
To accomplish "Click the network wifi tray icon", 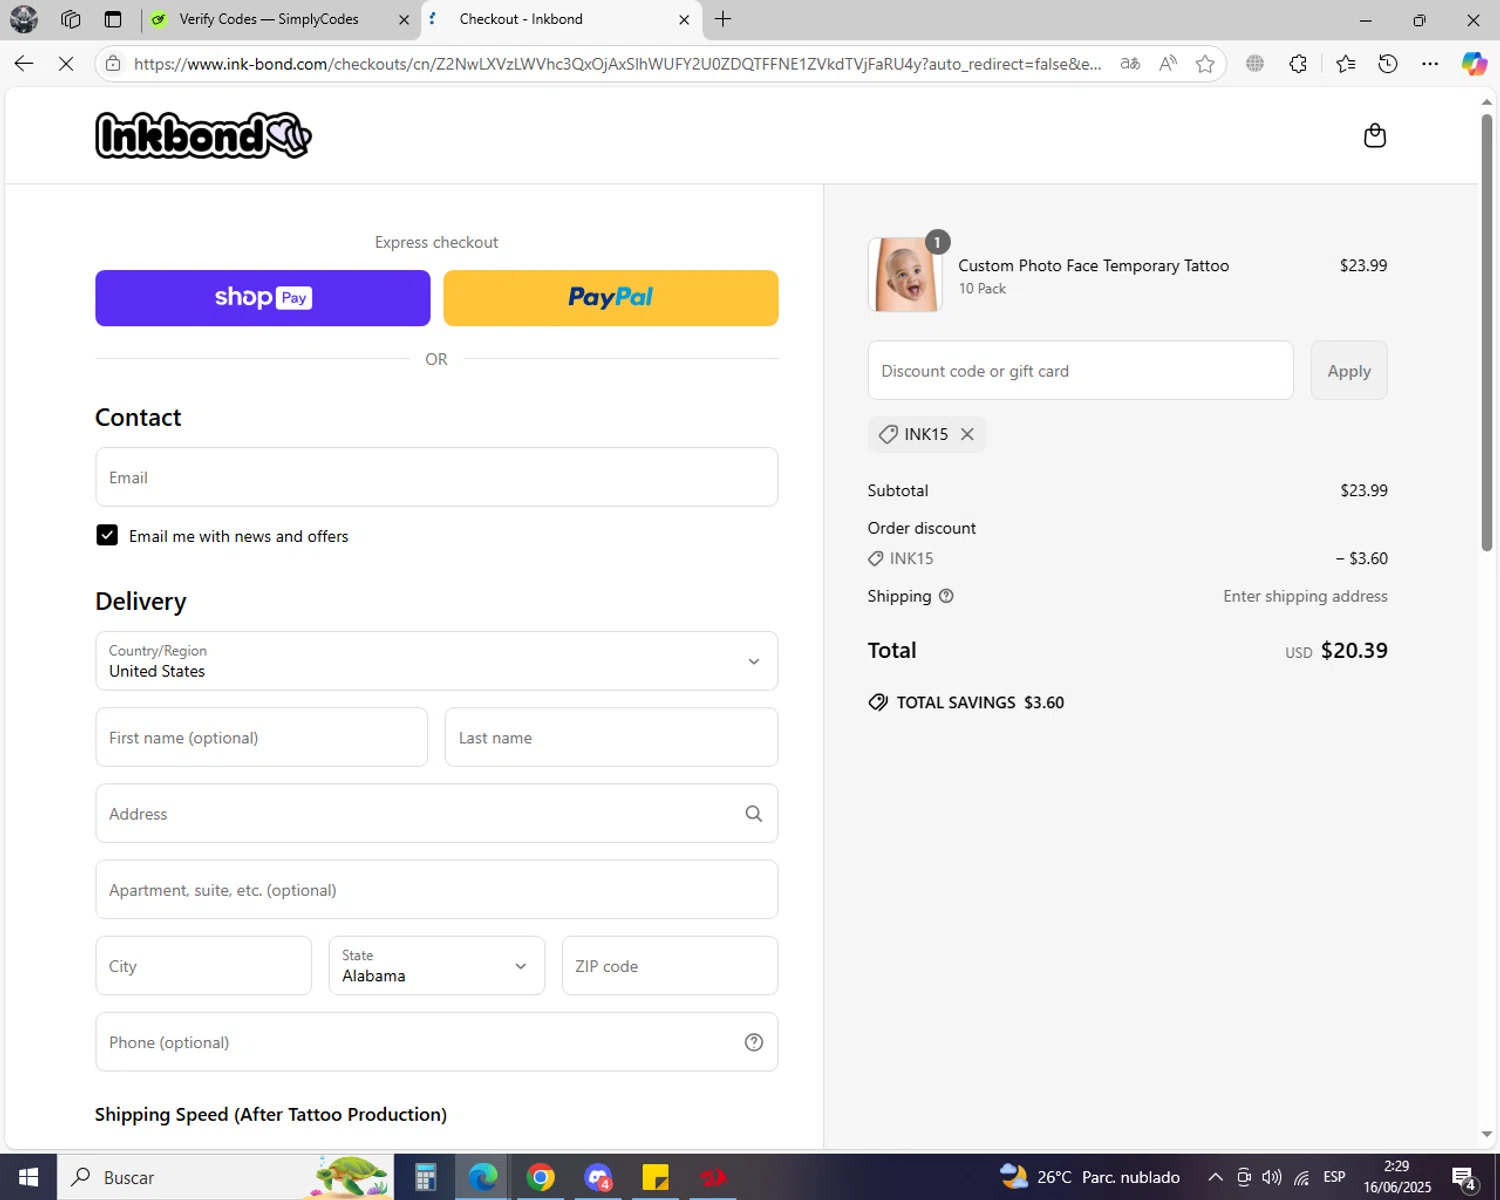I will 1301,1177.
